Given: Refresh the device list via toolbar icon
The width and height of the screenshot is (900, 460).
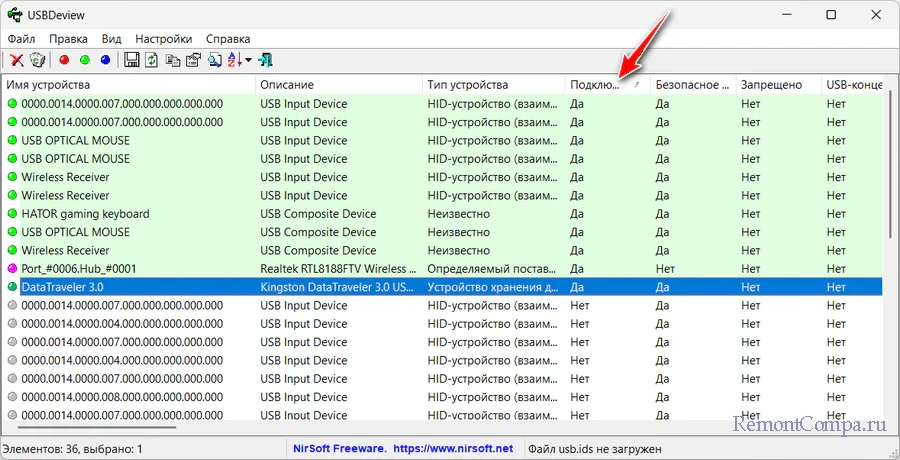Looking at the screenshot, I should (x=151, y=60).
